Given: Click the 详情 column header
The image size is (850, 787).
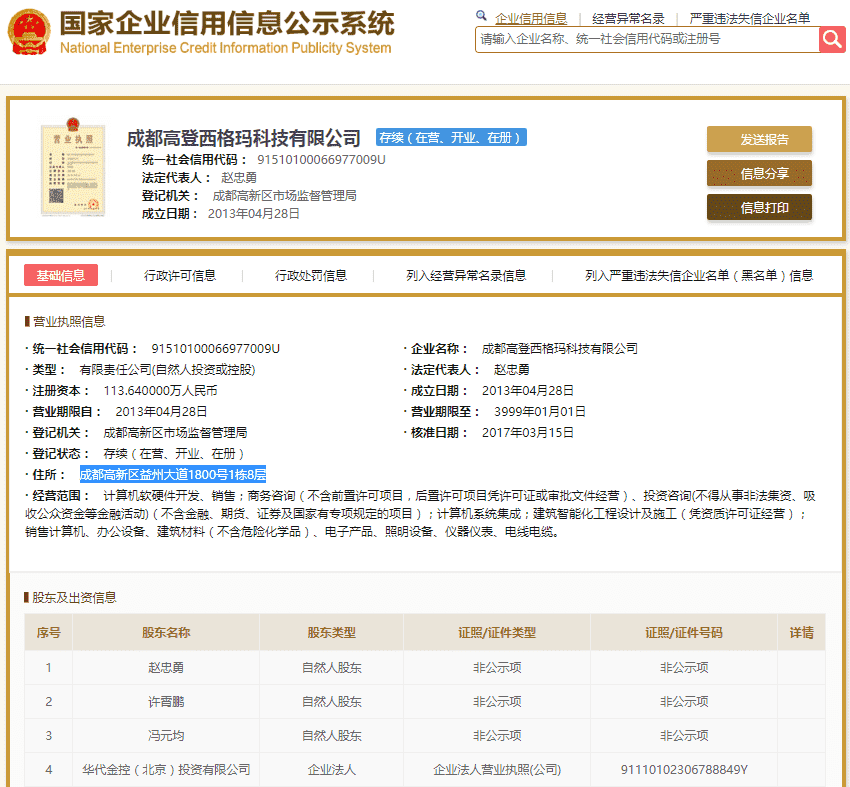Looking at the screenshot, I should click(801, 633).
